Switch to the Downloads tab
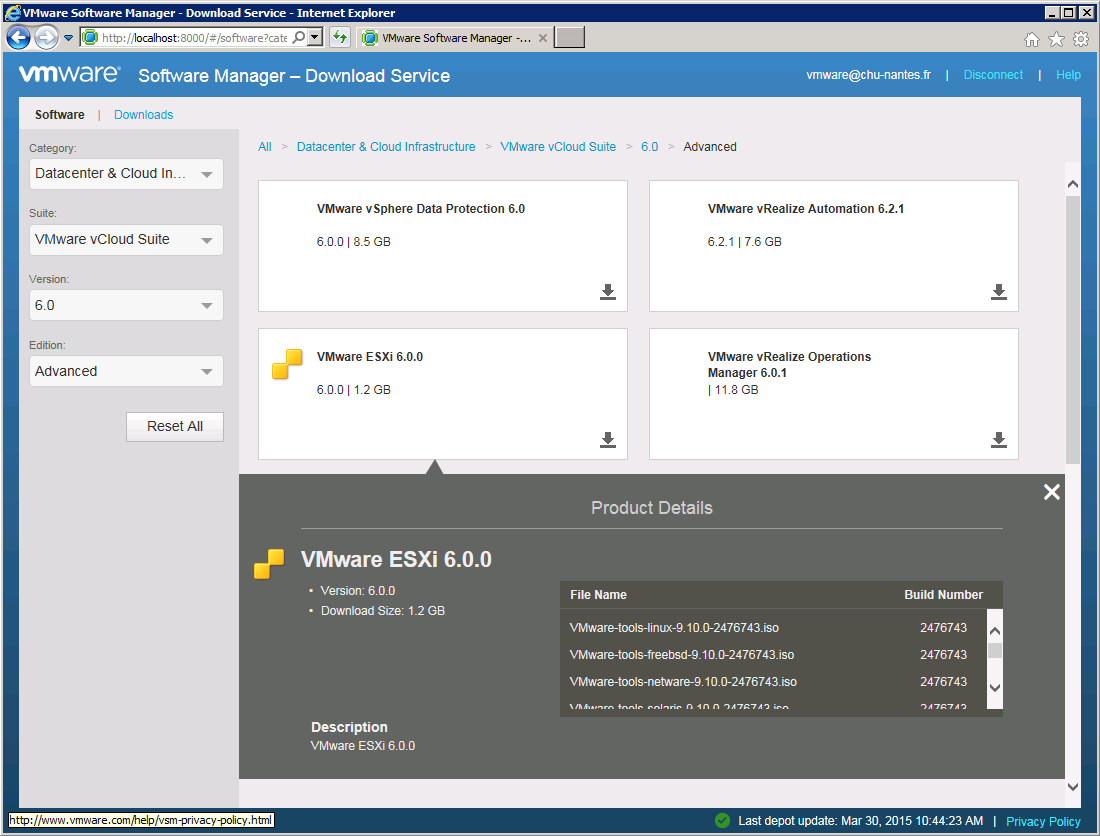Screen dimensions: 1100x836 (x=143, y=115)
